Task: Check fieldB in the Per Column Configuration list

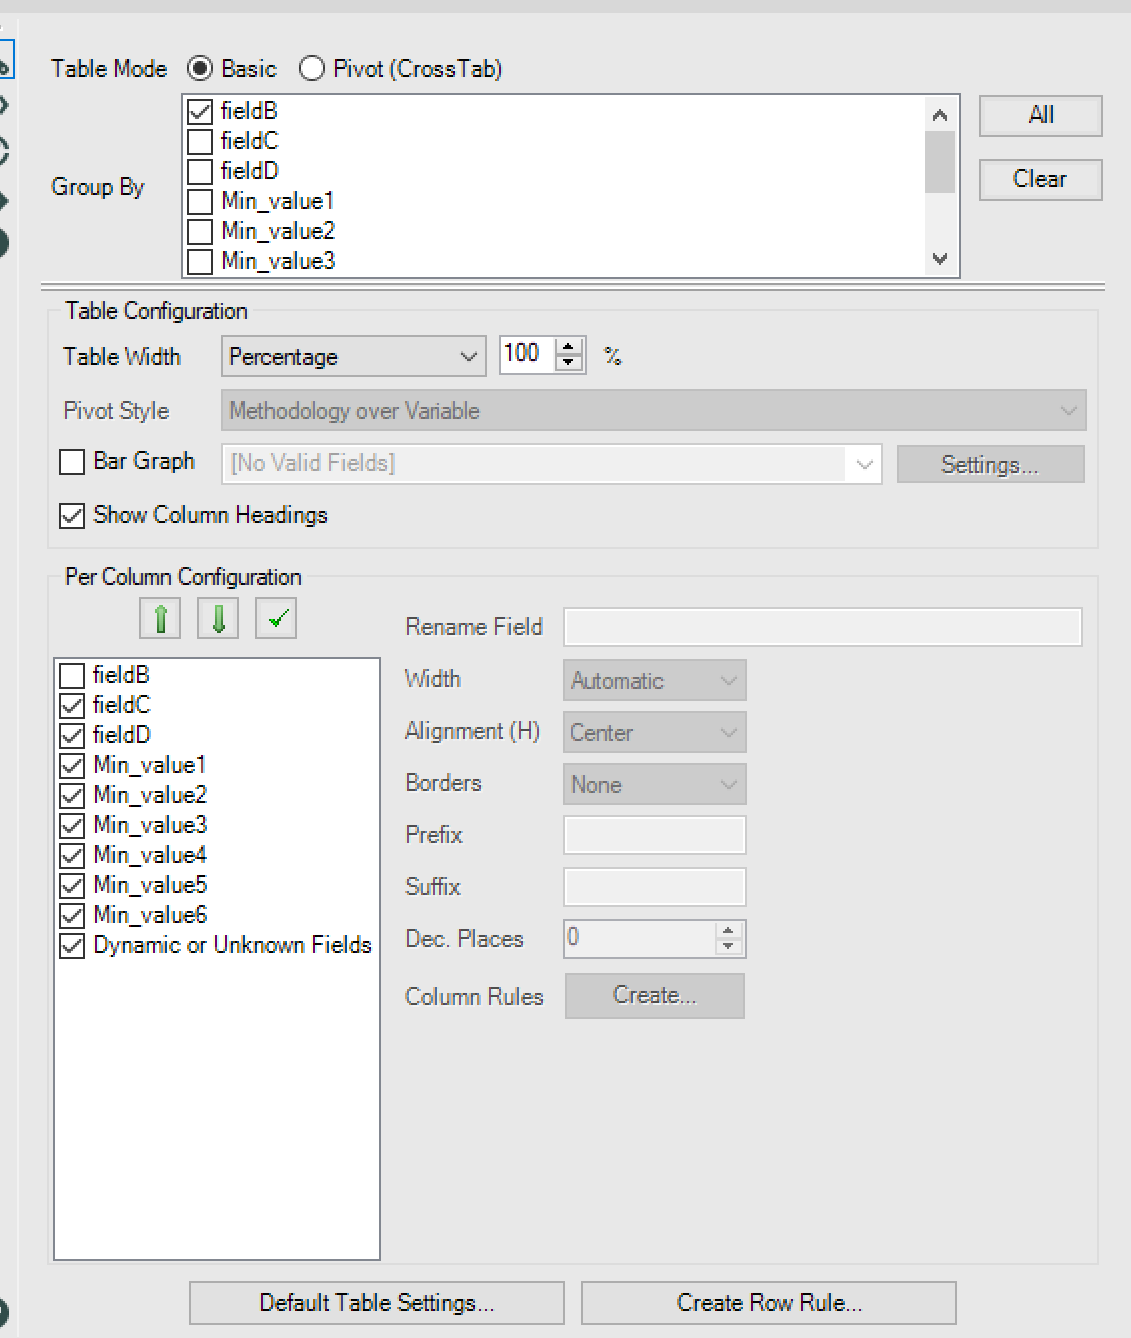Action: click(x=71, y=675)
